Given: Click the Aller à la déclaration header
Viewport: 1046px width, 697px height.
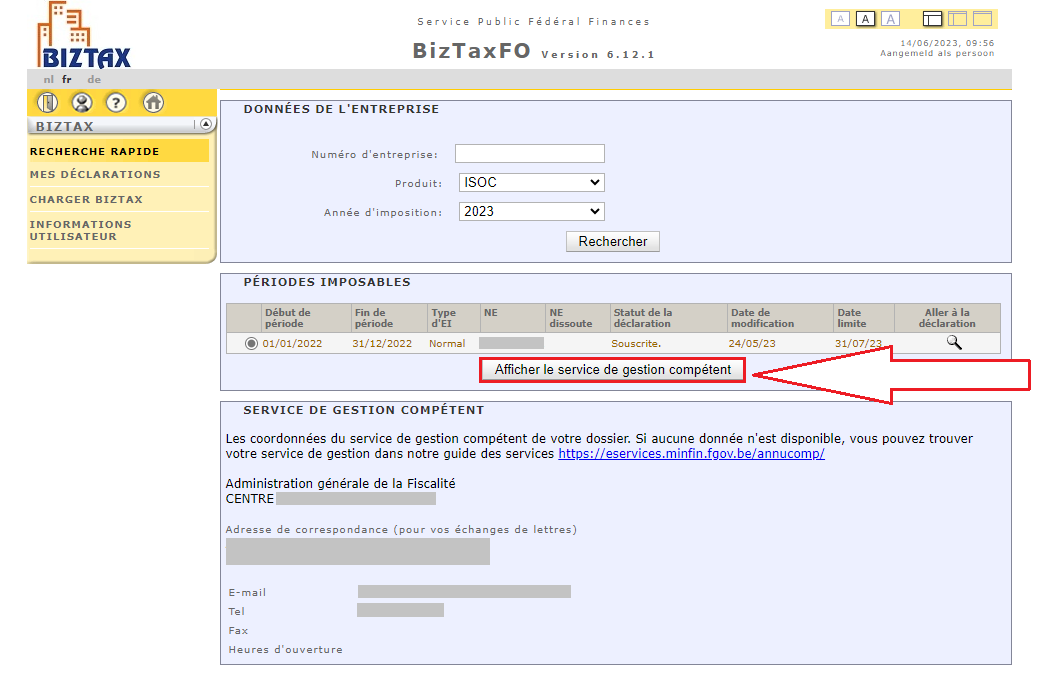Looking at the screenshot, I should tap(947, 318).
